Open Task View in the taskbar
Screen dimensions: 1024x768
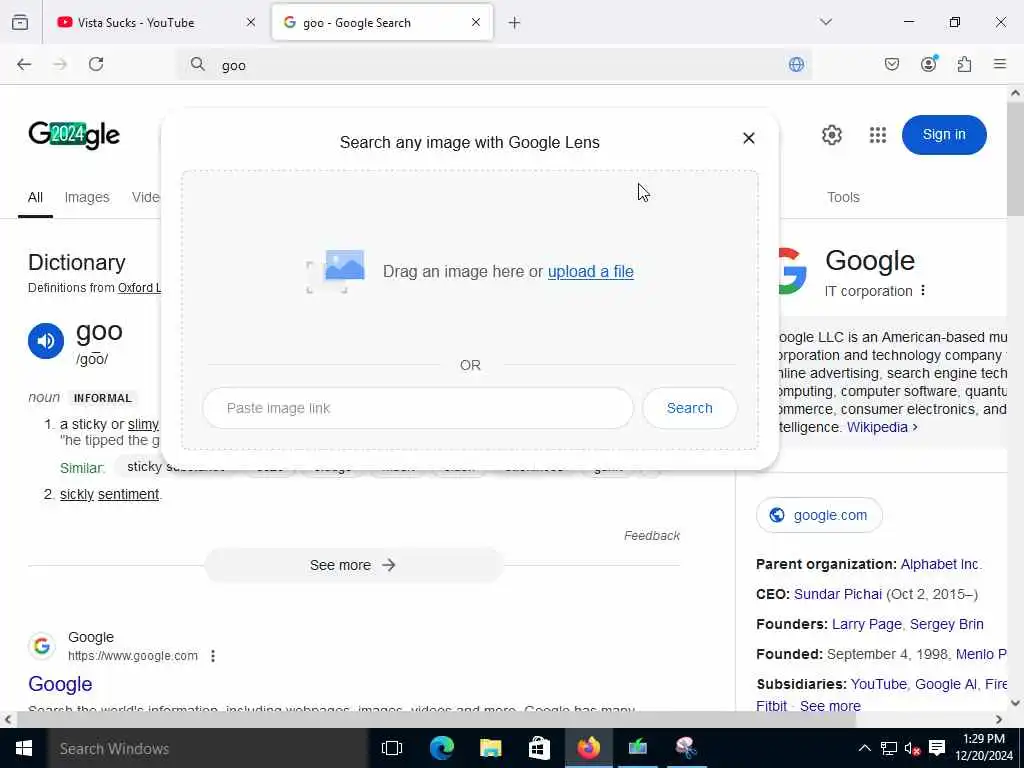392,748
